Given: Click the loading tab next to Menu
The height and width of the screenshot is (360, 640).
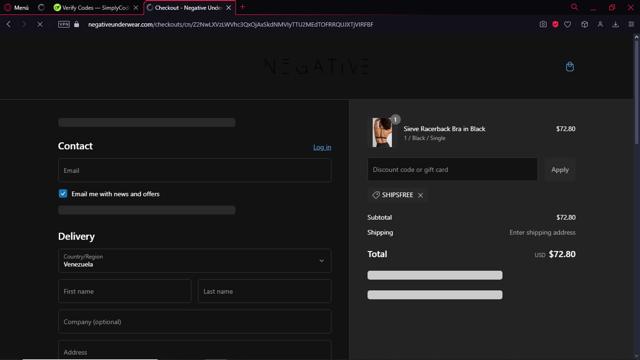Looking at the screenshot, I should tap(41, 7).
